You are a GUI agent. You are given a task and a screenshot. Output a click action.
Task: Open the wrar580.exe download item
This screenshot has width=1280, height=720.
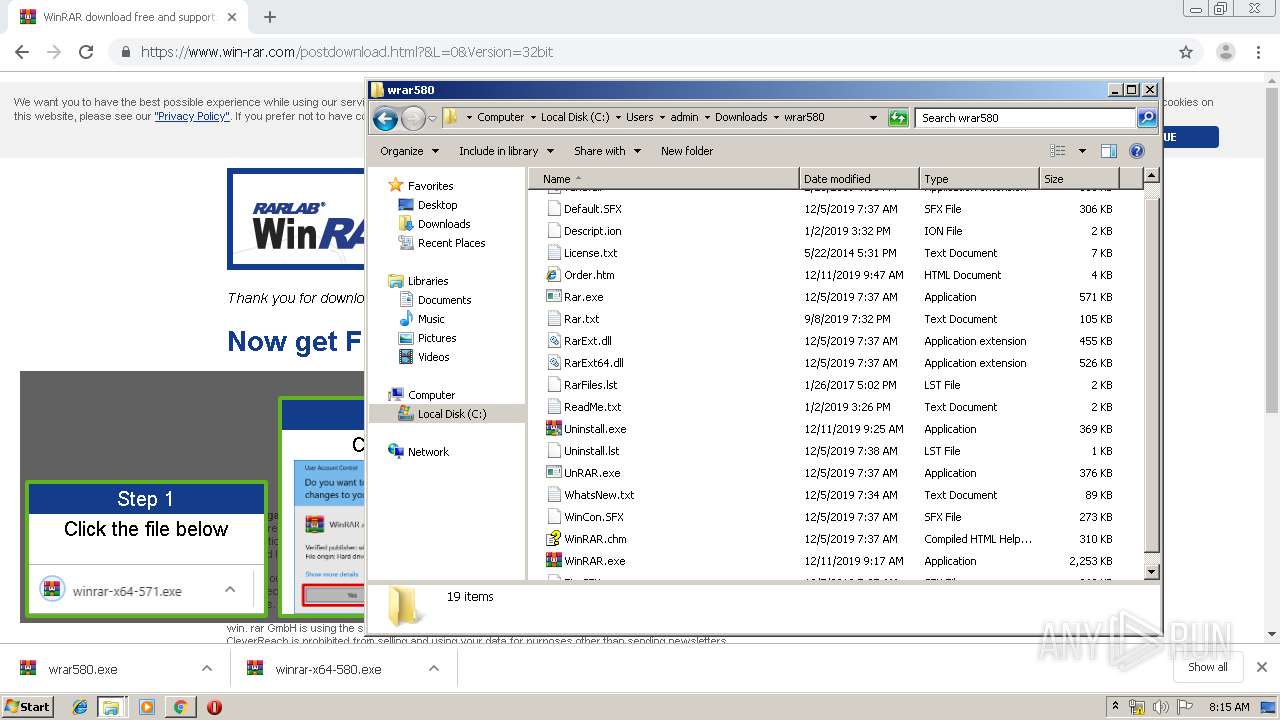pos(83,669)
